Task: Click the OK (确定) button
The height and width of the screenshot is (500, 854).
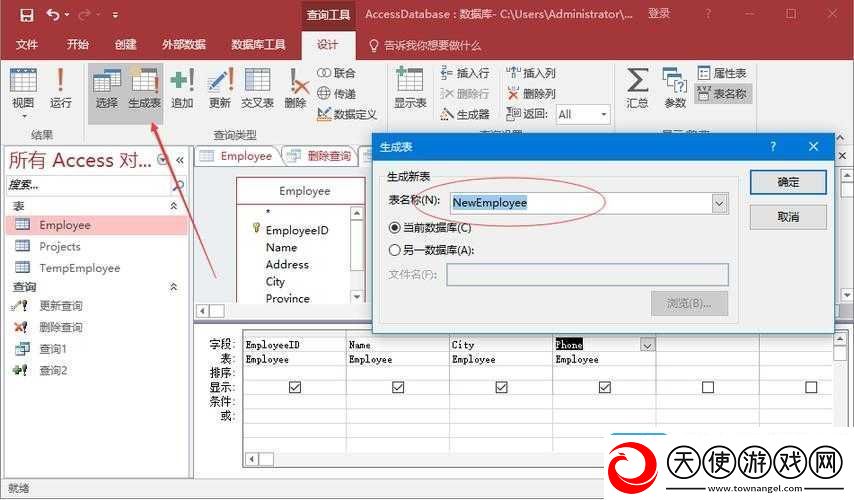Action: click(x=788, y=182)
